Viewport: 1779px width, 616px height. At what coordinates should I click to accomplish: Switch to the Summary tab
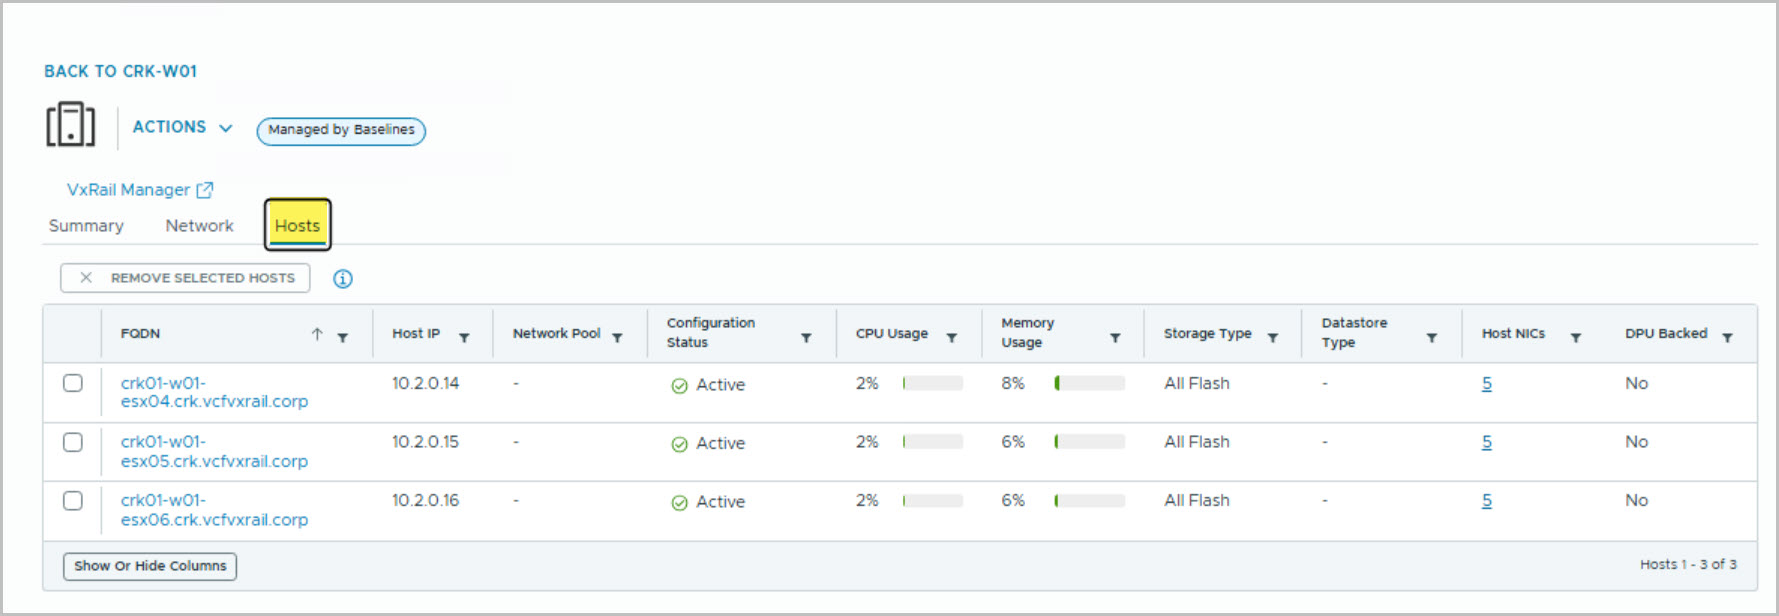tap(86, 226)
